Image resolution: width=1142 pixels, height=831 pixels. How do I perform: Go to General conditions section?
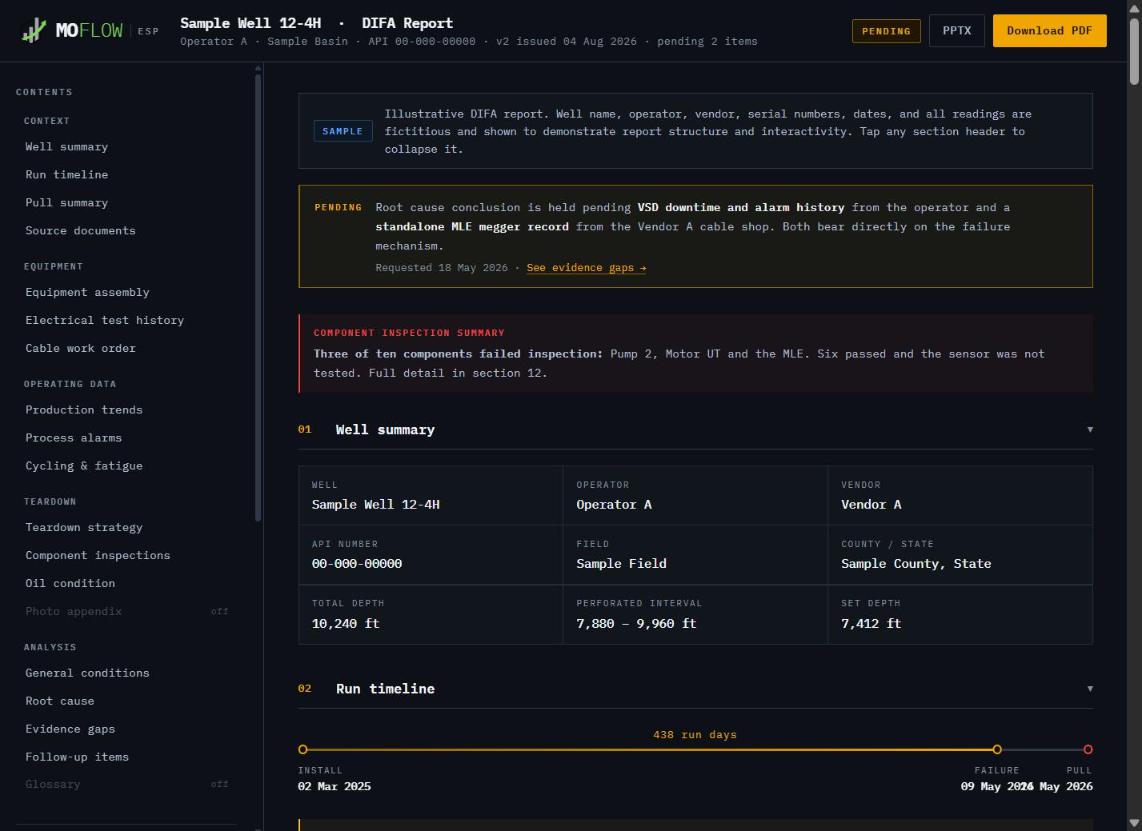click(87, 674)
